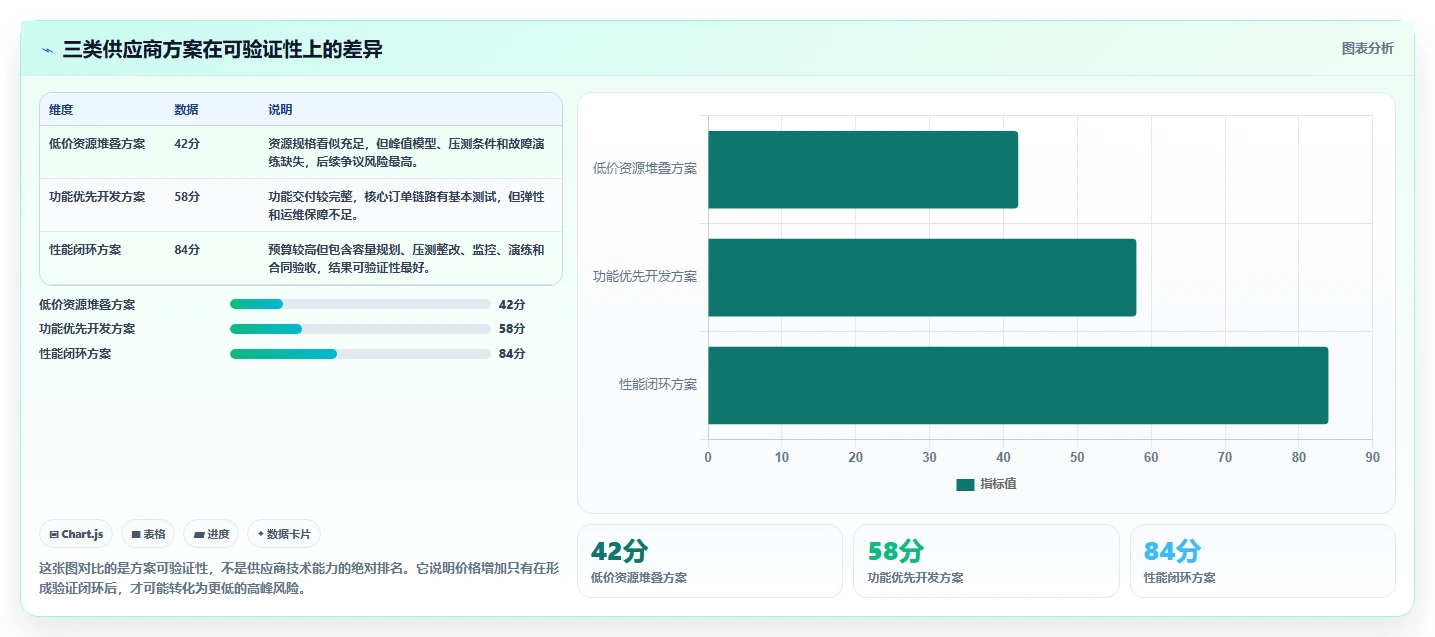
Task: Click the 功能优先开发方案 description text
Action: (x=406, y=206)
